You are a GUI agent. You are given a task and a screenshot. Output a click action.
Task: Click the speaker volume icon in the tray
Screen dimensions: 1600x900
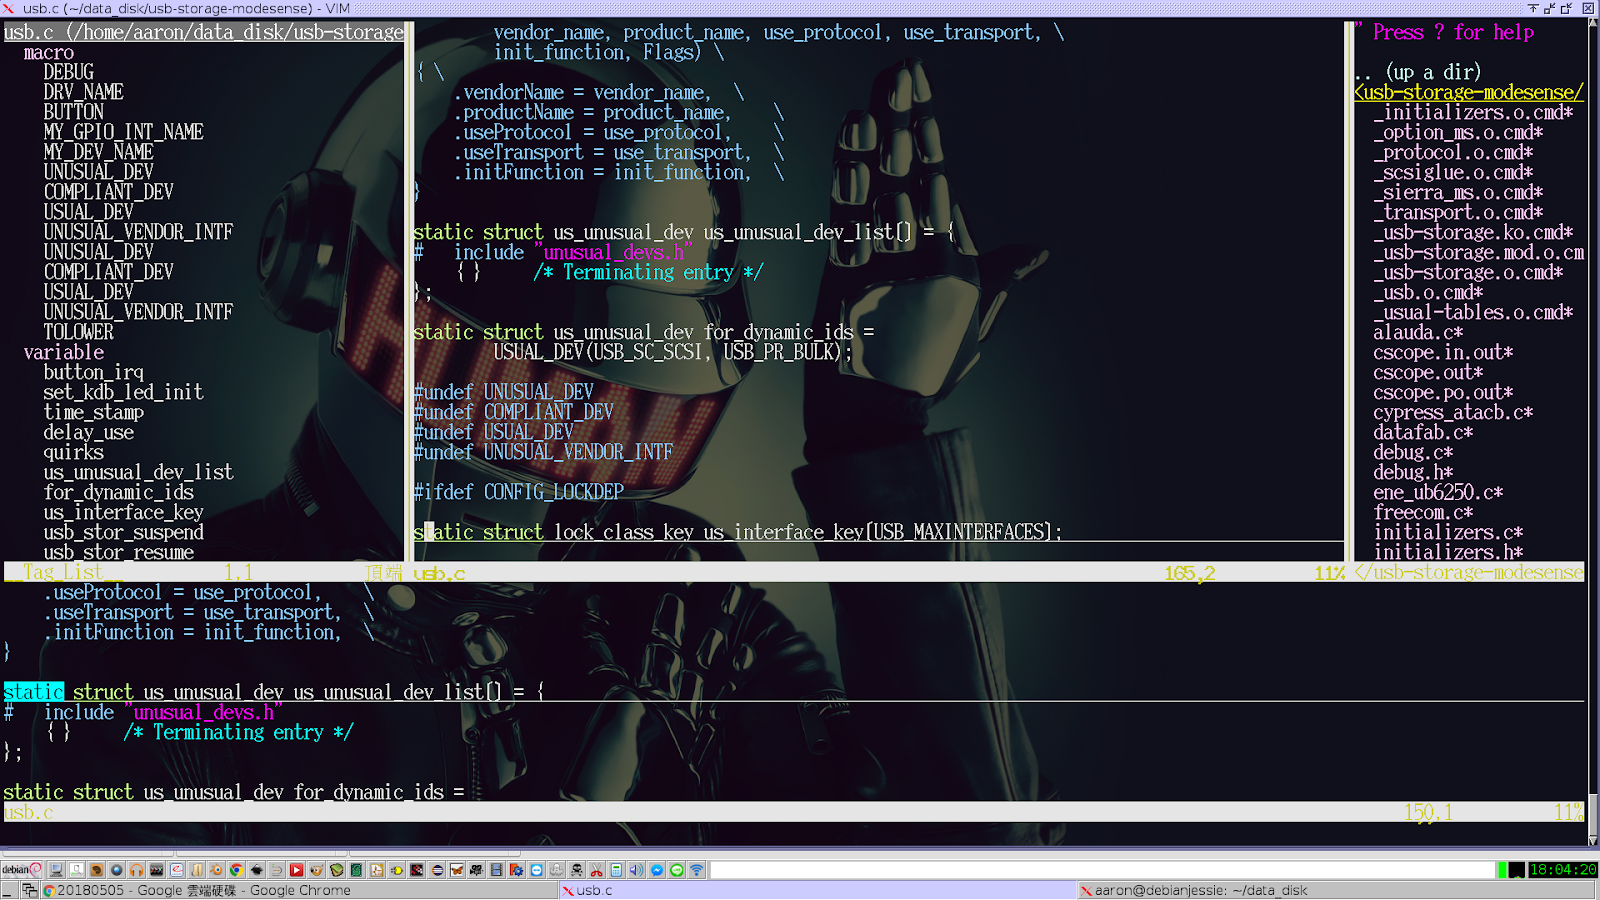coord(637,870)
